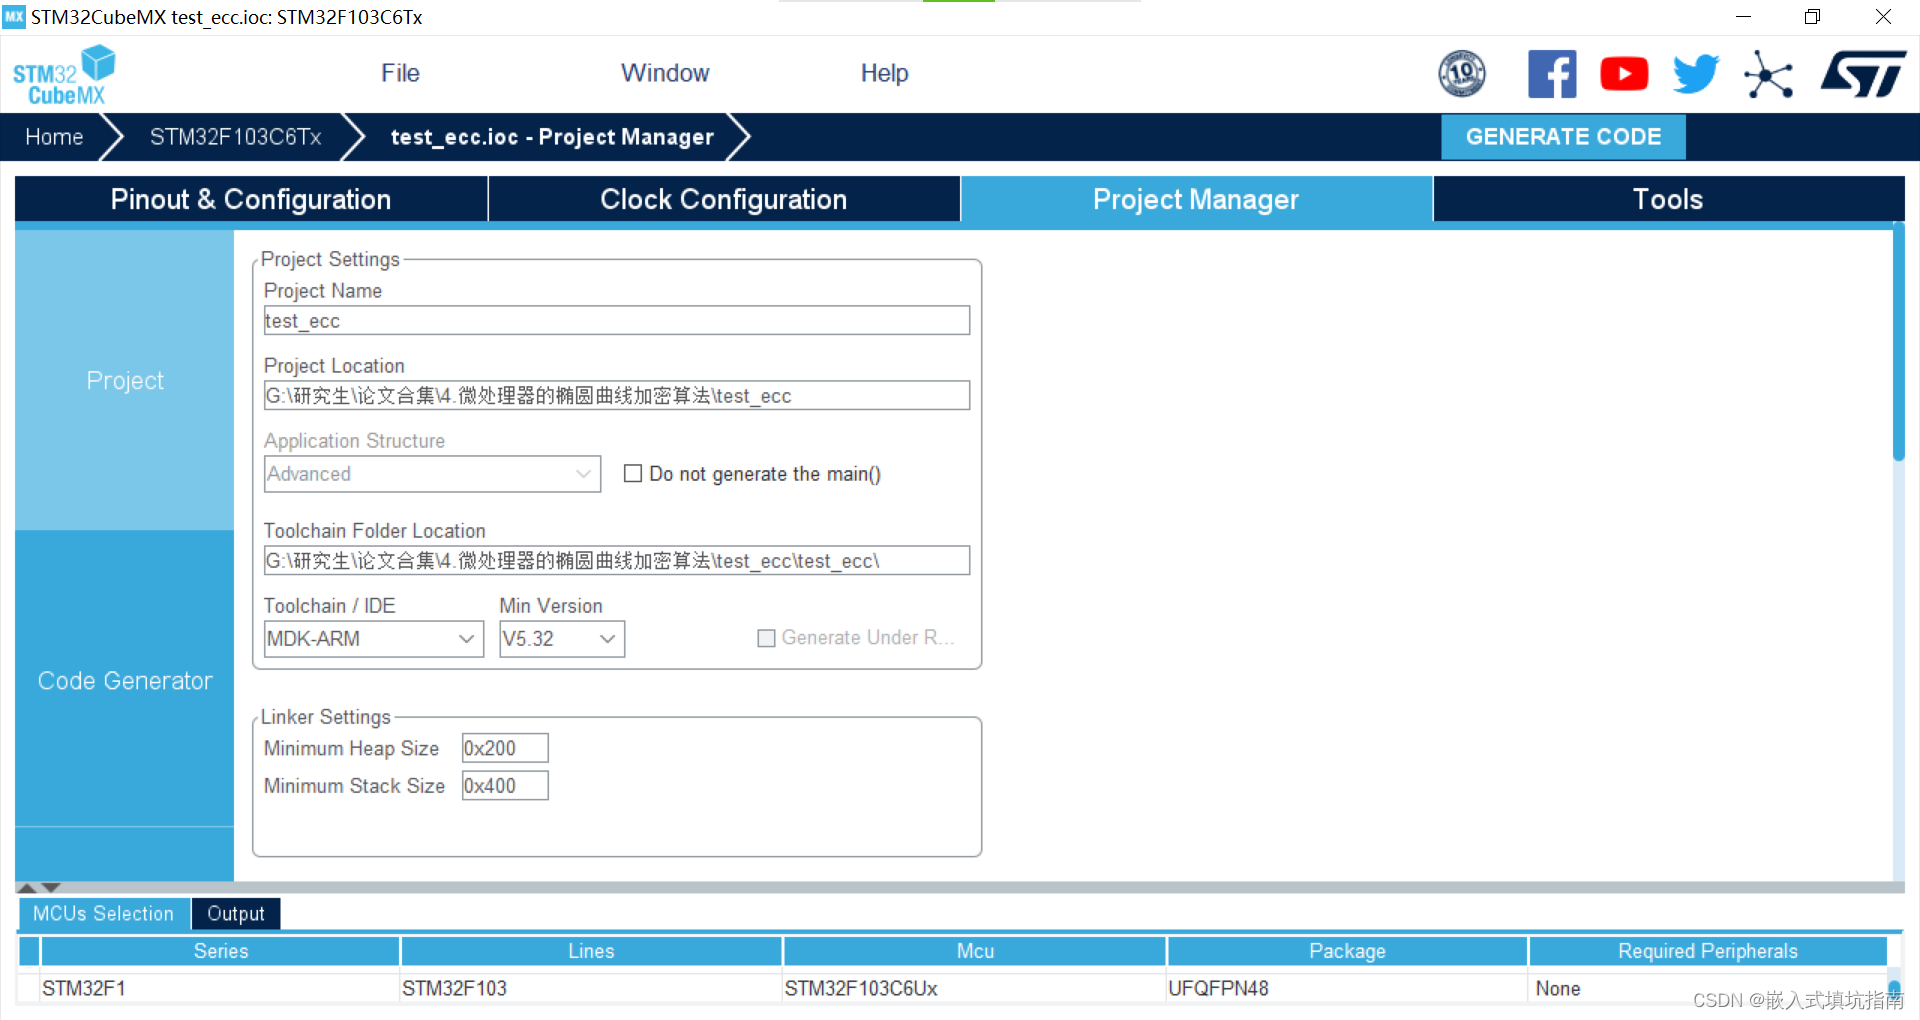Click the ST logo in the top-right corner
The image size is (1920, 1020).
coord(1862,73)
